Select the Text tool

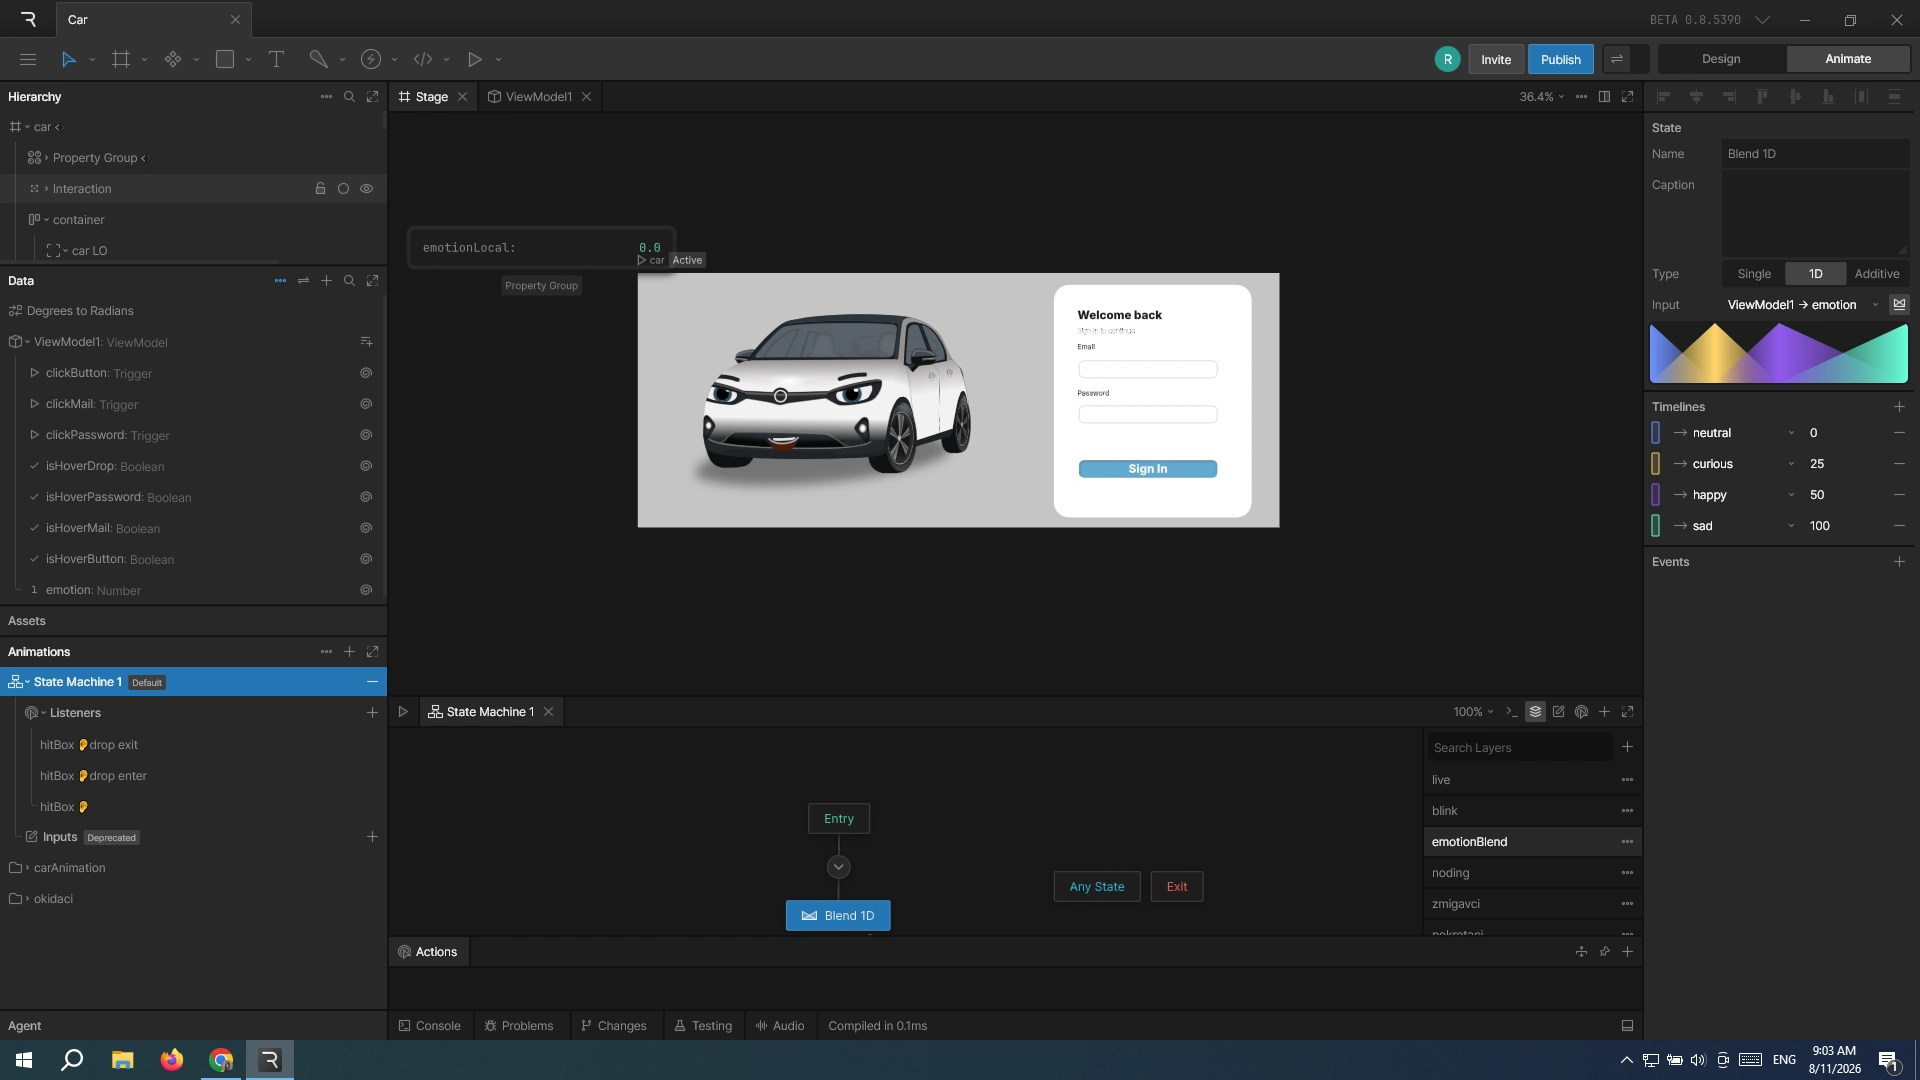(276, 59)
